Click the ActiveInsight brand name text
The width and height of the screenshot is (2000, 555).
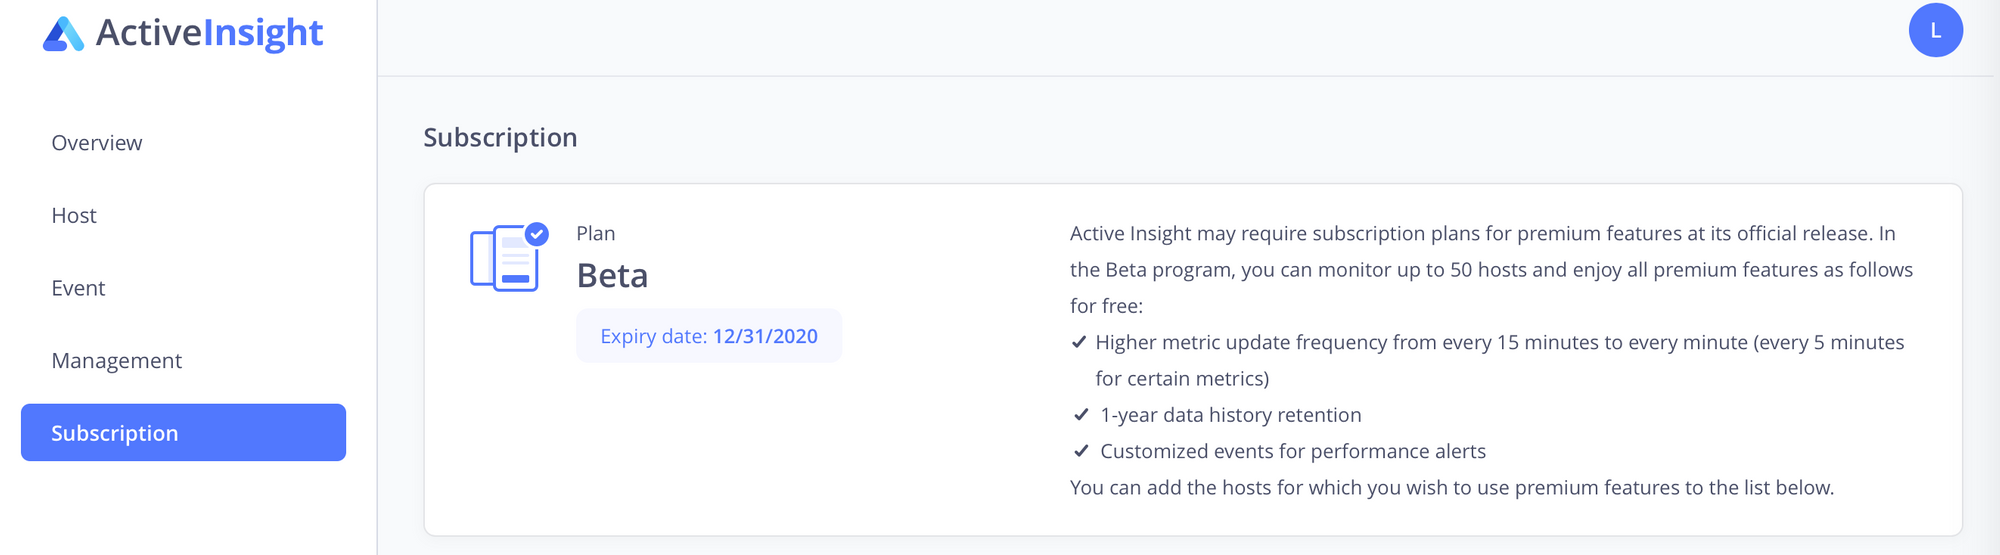pyautogui.click(x=209, y=33)
